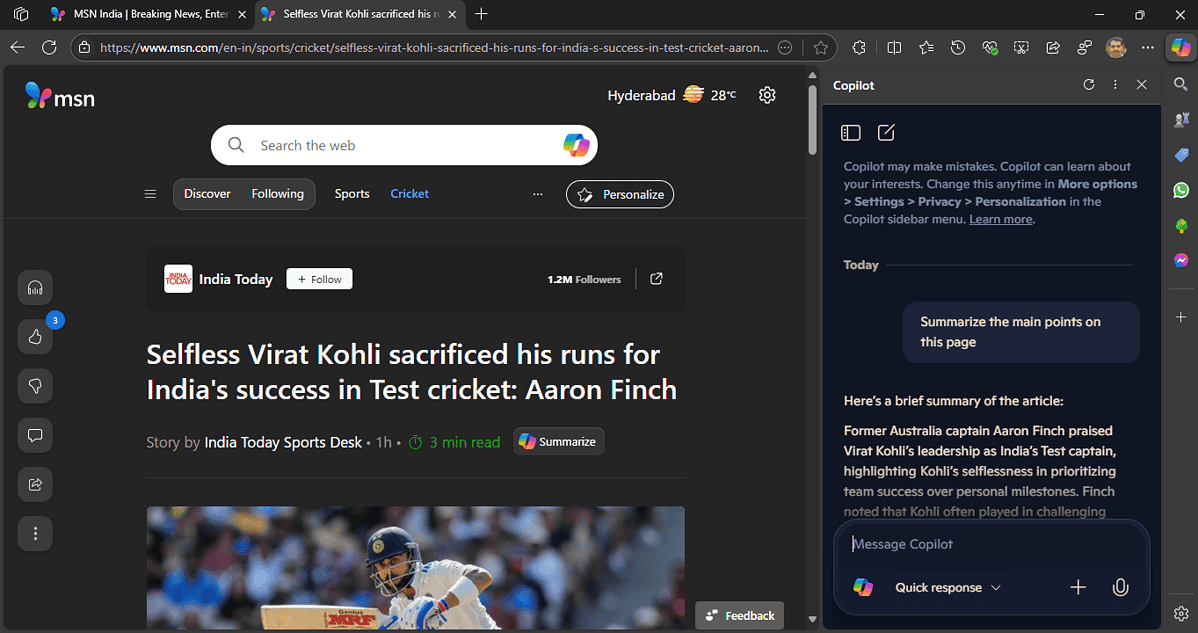Viewport: 1198px width, 633px height.
Task: Open a new browser tab
Action: (481, 14)
